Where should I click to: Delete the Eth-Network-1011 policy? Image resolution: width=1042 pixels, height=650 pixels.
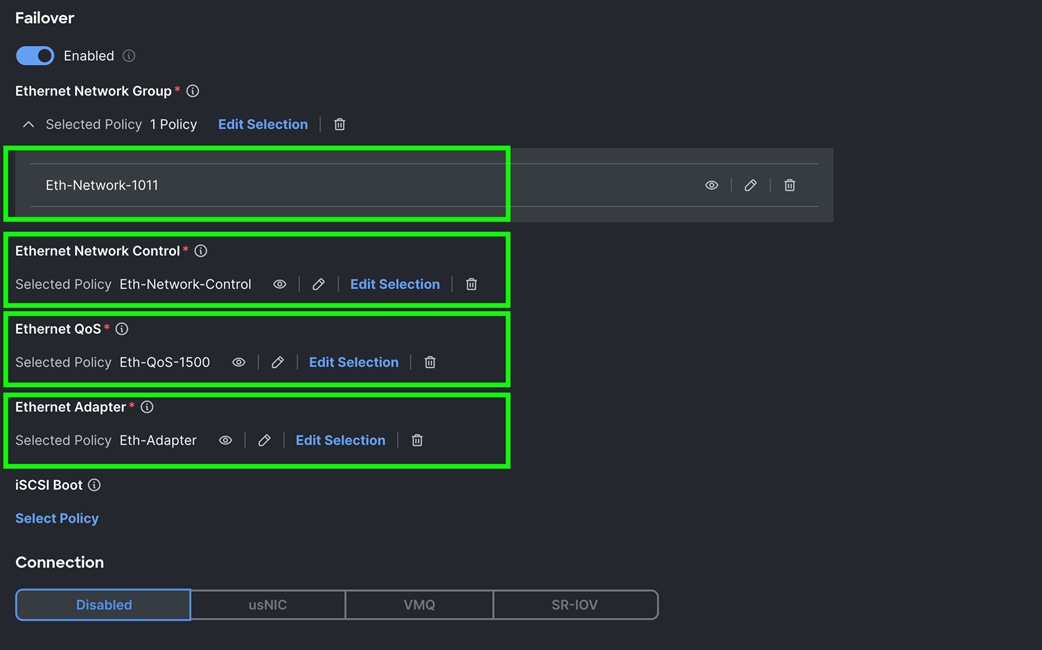[789, 185]
